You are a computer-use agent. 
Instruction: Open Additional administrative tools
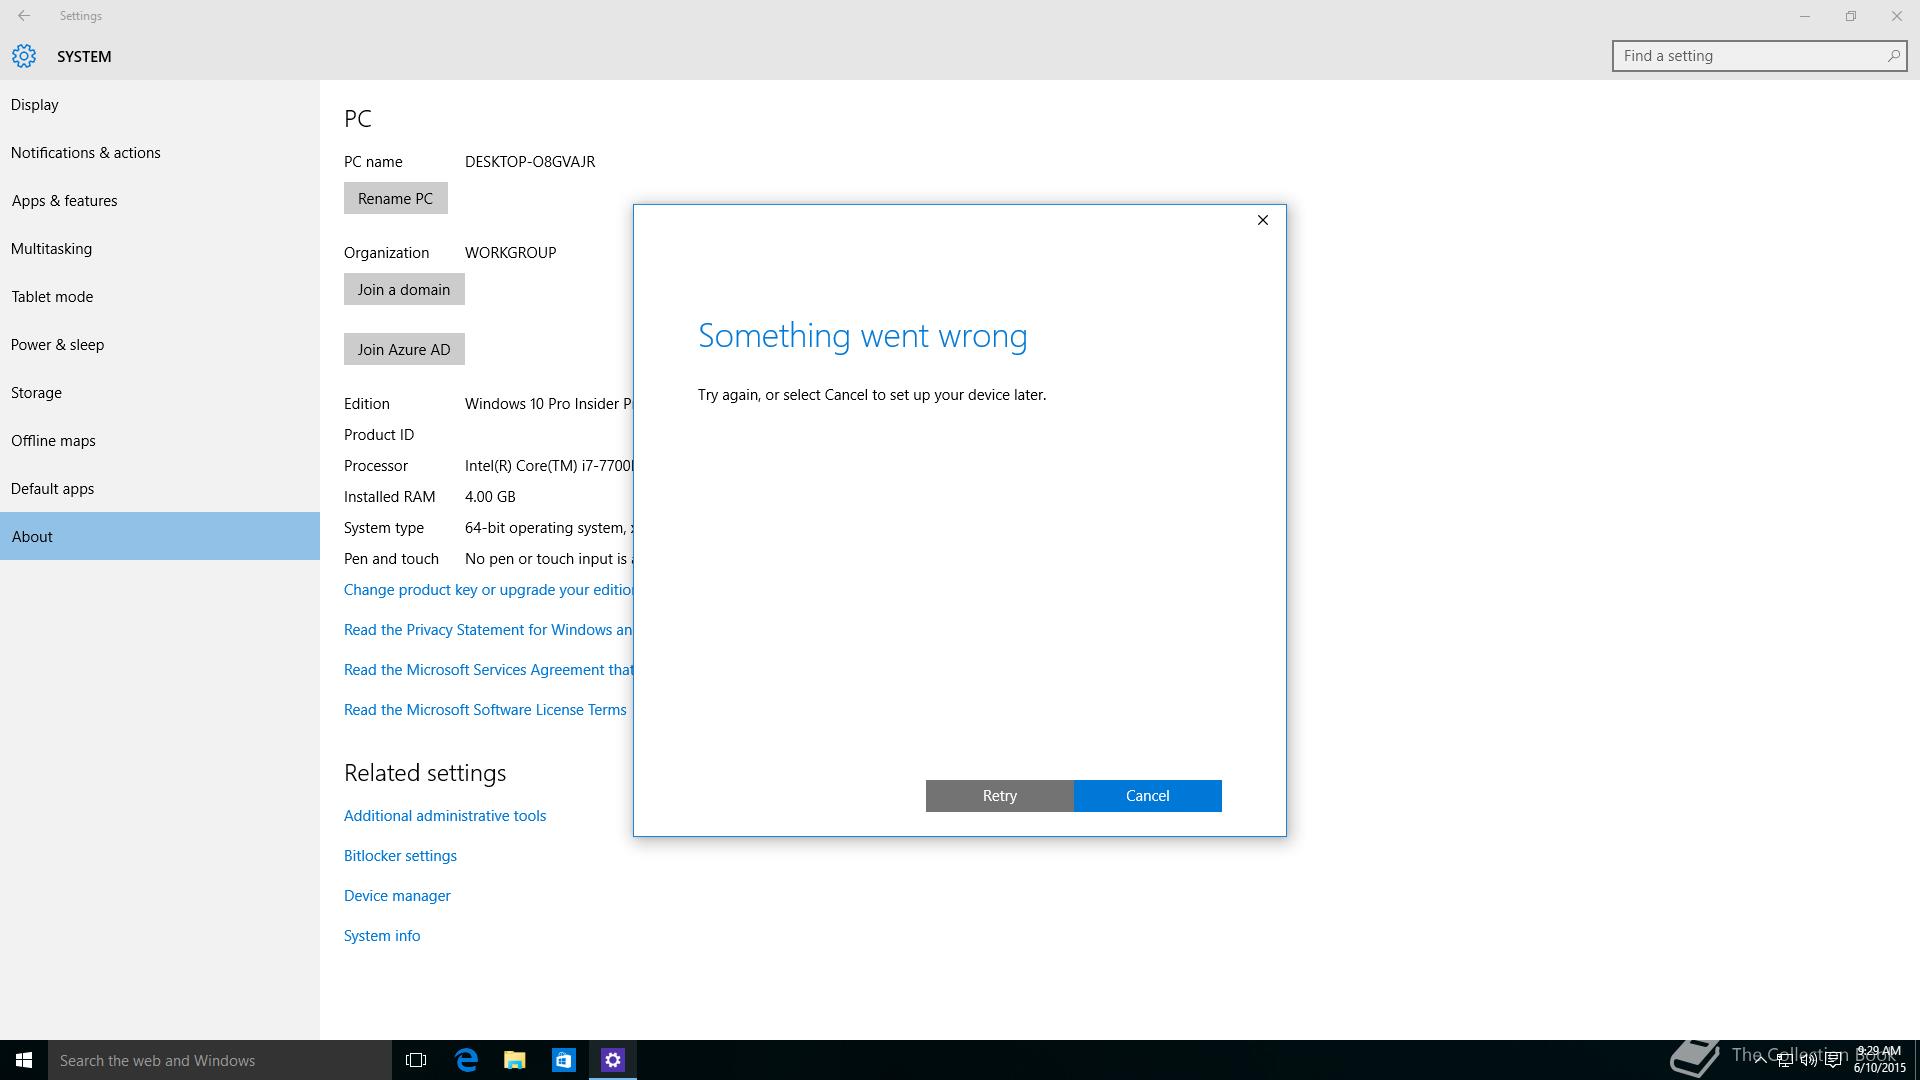[x=445, y=816]
